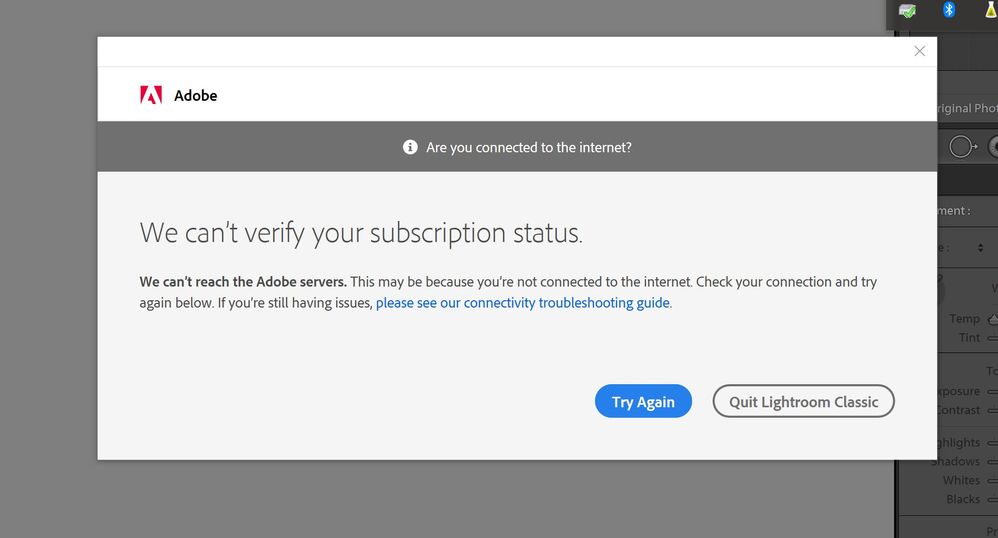Click the yellow flask tray icon

(x=990, y=10)
